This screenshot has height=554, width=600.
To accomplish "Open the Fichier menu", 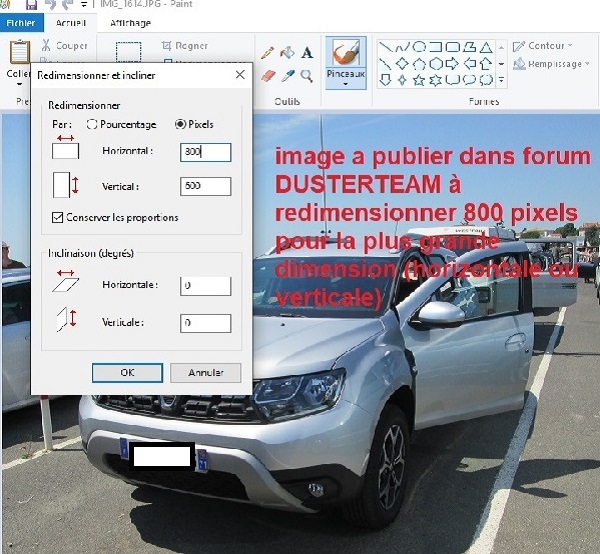I will [x=21, y=23].
